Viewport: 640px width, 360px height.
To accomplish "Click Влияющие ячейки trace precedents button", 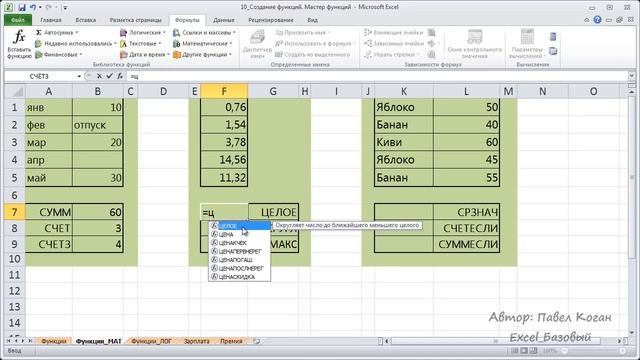I will click(x=394, y=33).
